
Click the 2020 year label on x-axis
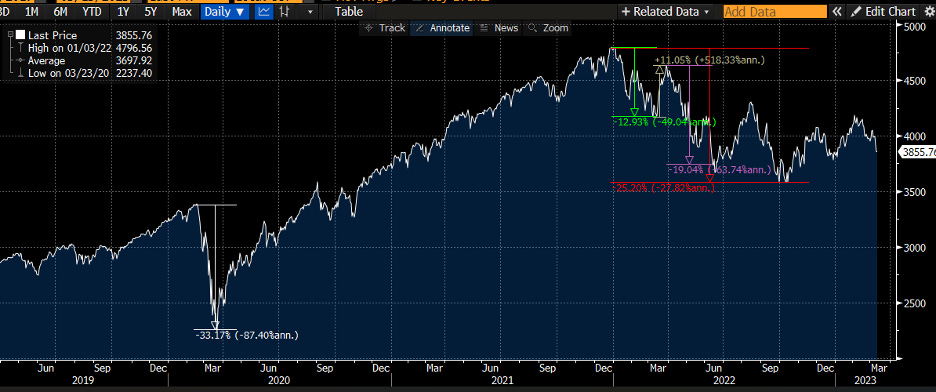[x=279, y=379]
